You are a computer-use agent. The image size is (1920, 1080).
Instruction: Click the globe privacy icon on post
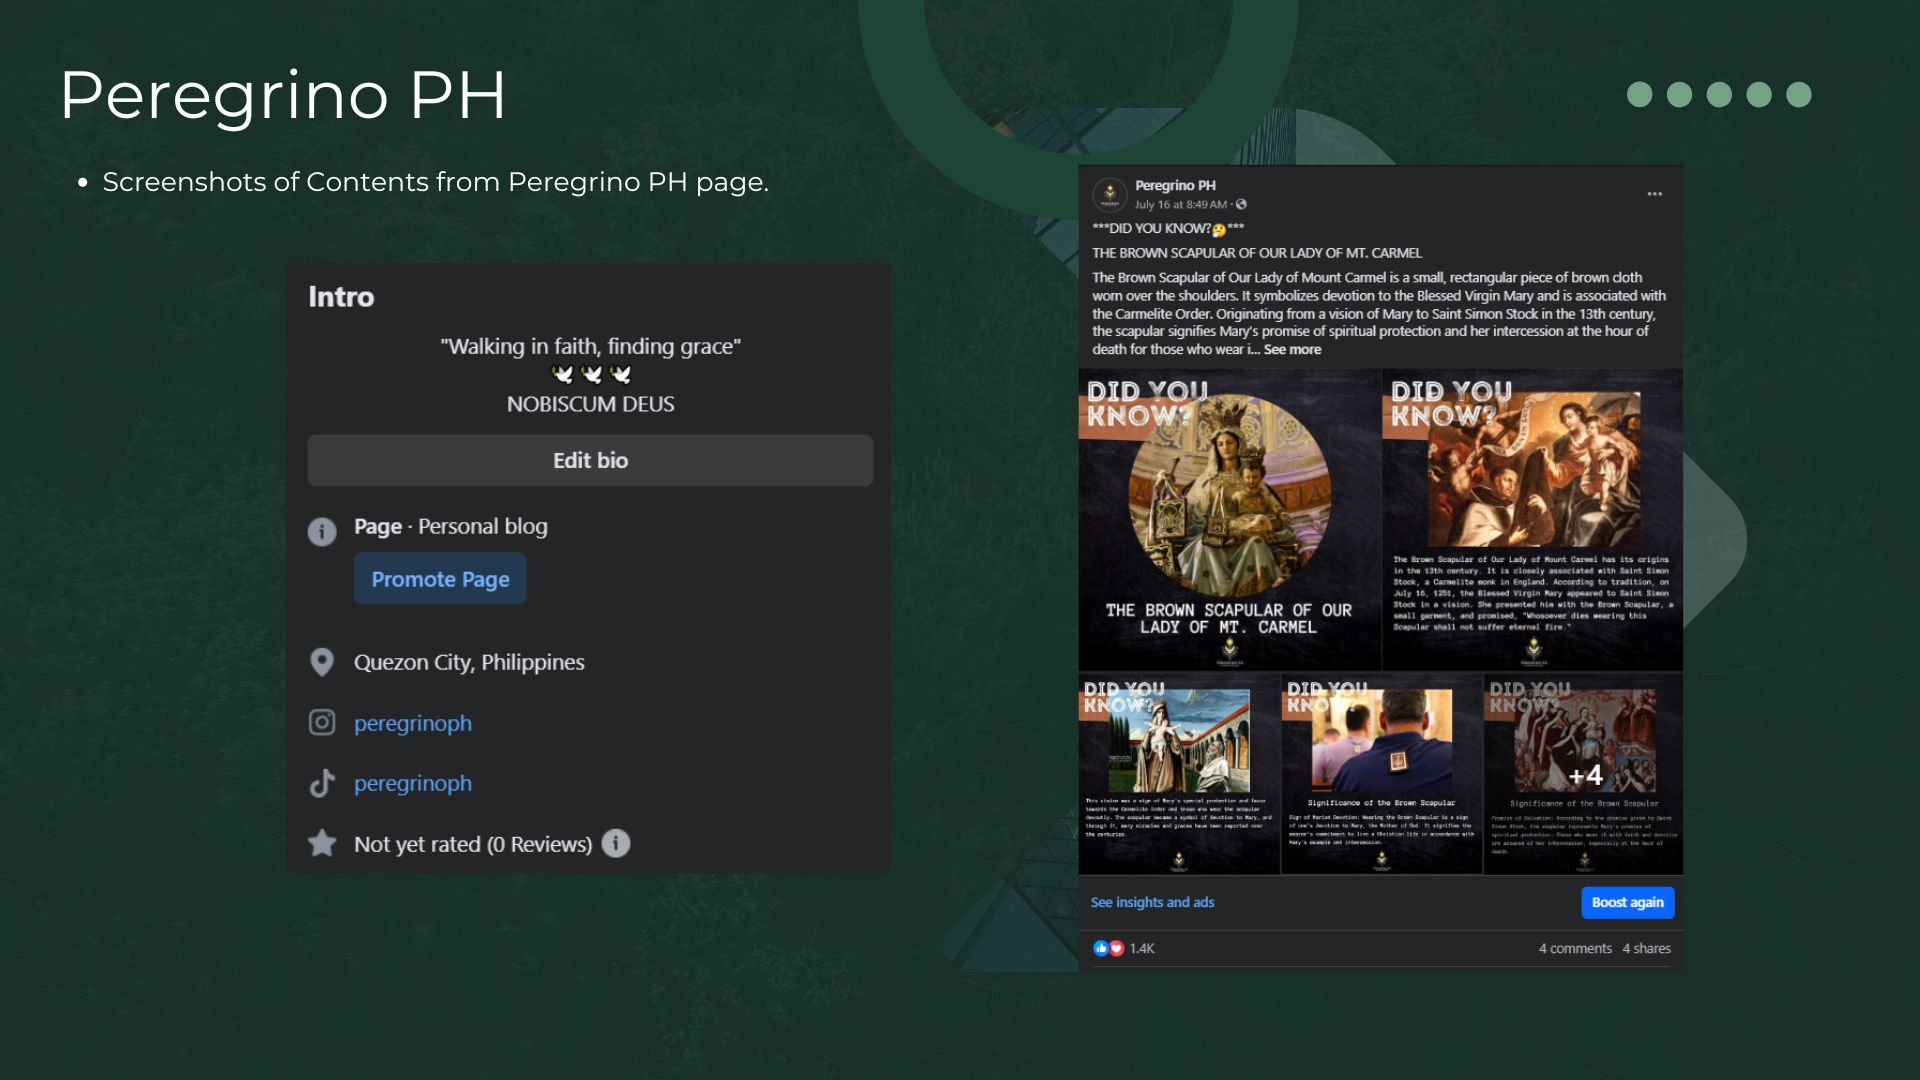1241,204
